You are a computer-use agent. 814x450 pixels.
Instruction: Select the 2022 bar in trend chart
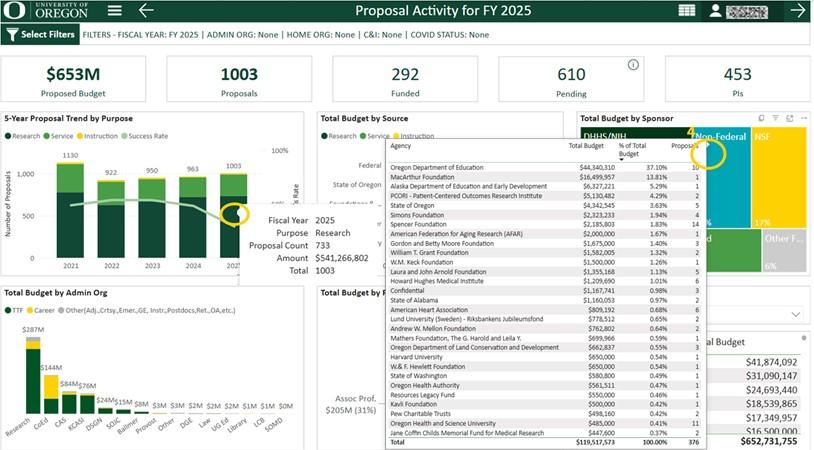coord(111,219)
